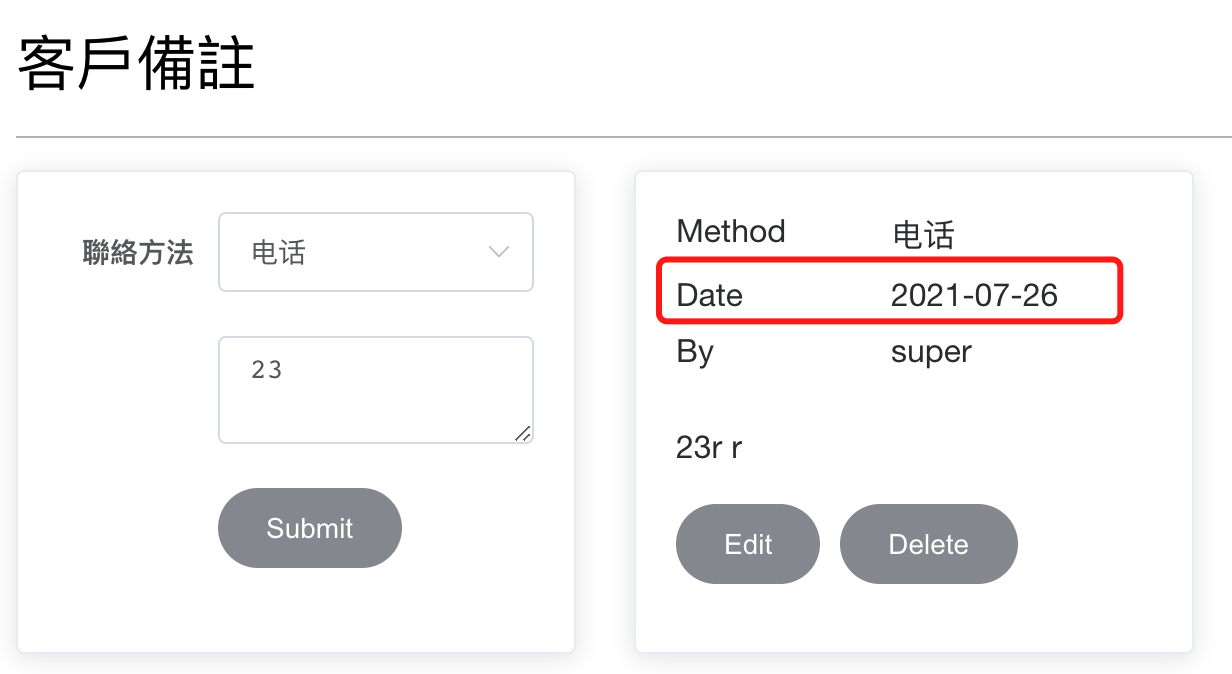Click the Date label in remark card
The height and width of the screenshot is (674, 1232).
click(710, 295)
